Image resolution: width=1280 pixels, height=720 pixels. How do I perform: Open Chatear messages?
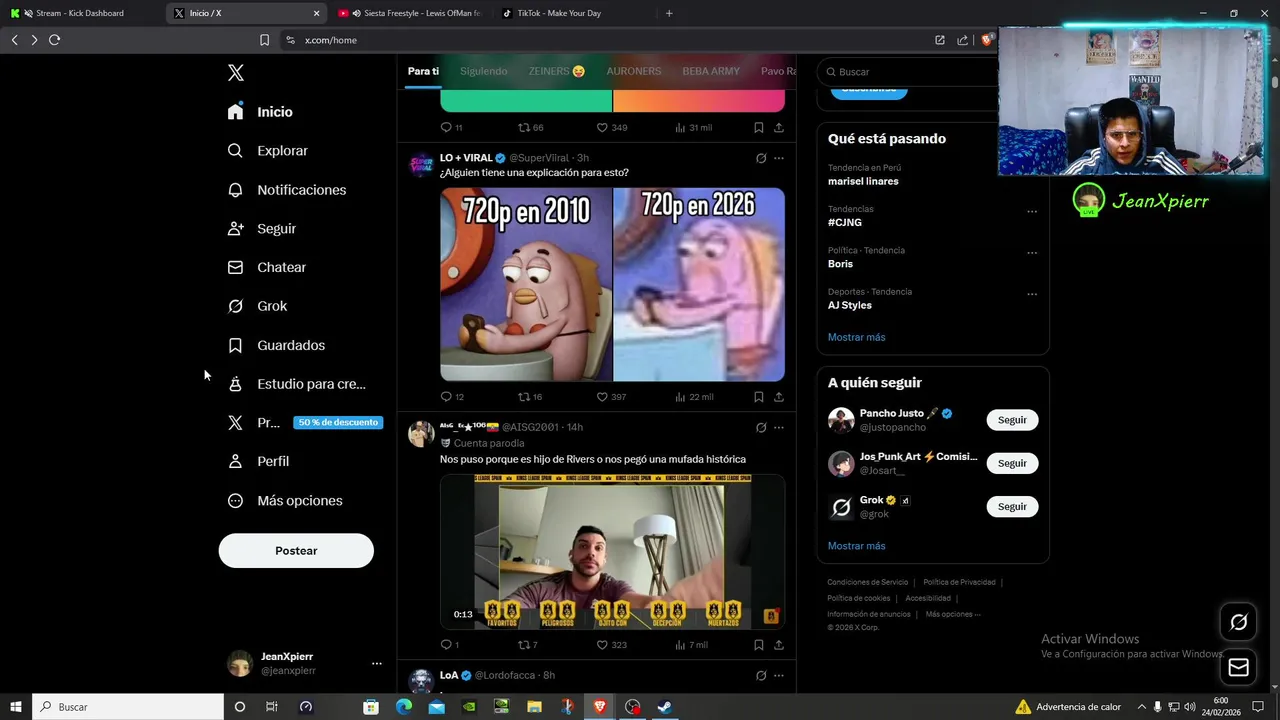266,267
